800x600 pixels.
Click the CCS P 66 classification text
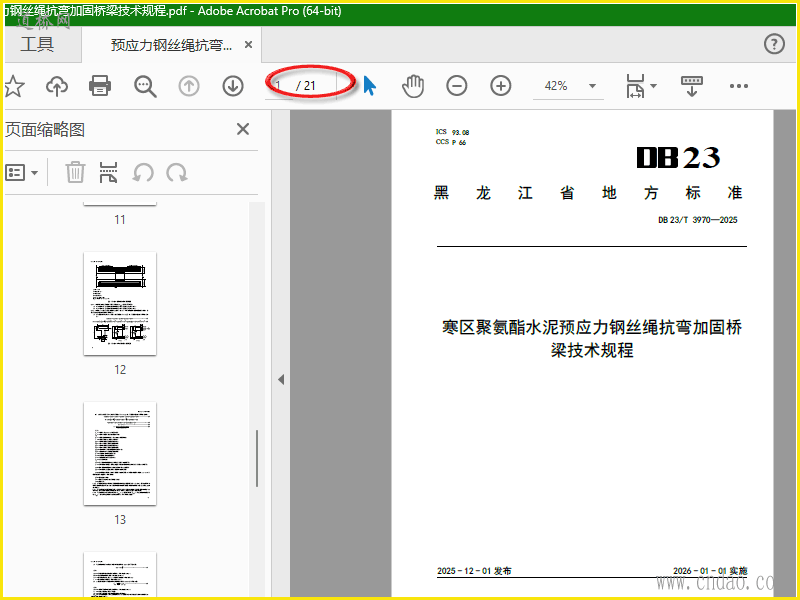tap(451, 142)
